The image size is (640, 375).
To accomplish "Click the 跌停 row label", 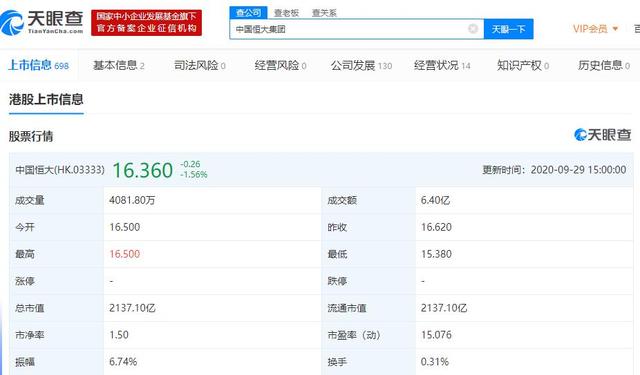I will 337,281.
